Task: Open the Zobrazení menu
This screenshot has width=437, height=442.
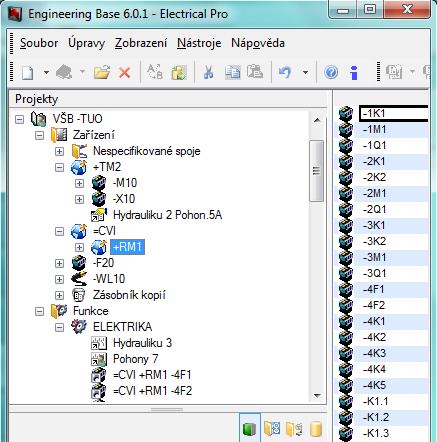Action: click(x=141, y=43)
